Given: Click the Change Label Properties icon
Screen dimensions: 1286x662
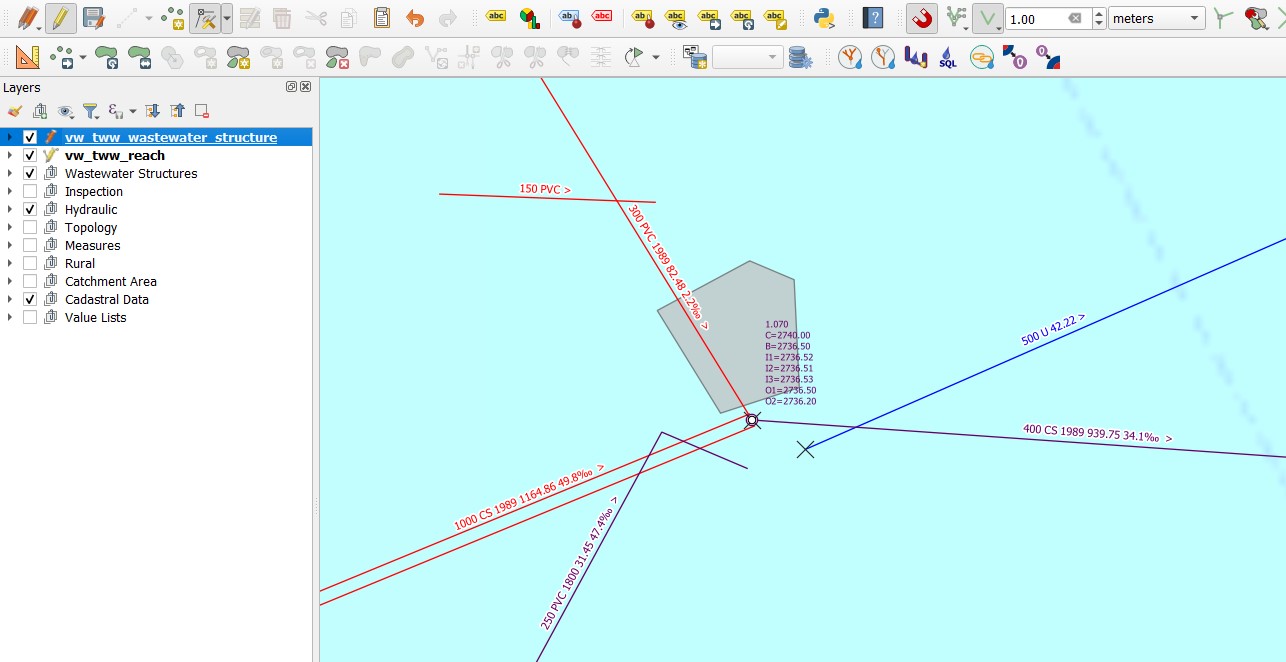Looking at the screenshot, I should pos(774,18).
